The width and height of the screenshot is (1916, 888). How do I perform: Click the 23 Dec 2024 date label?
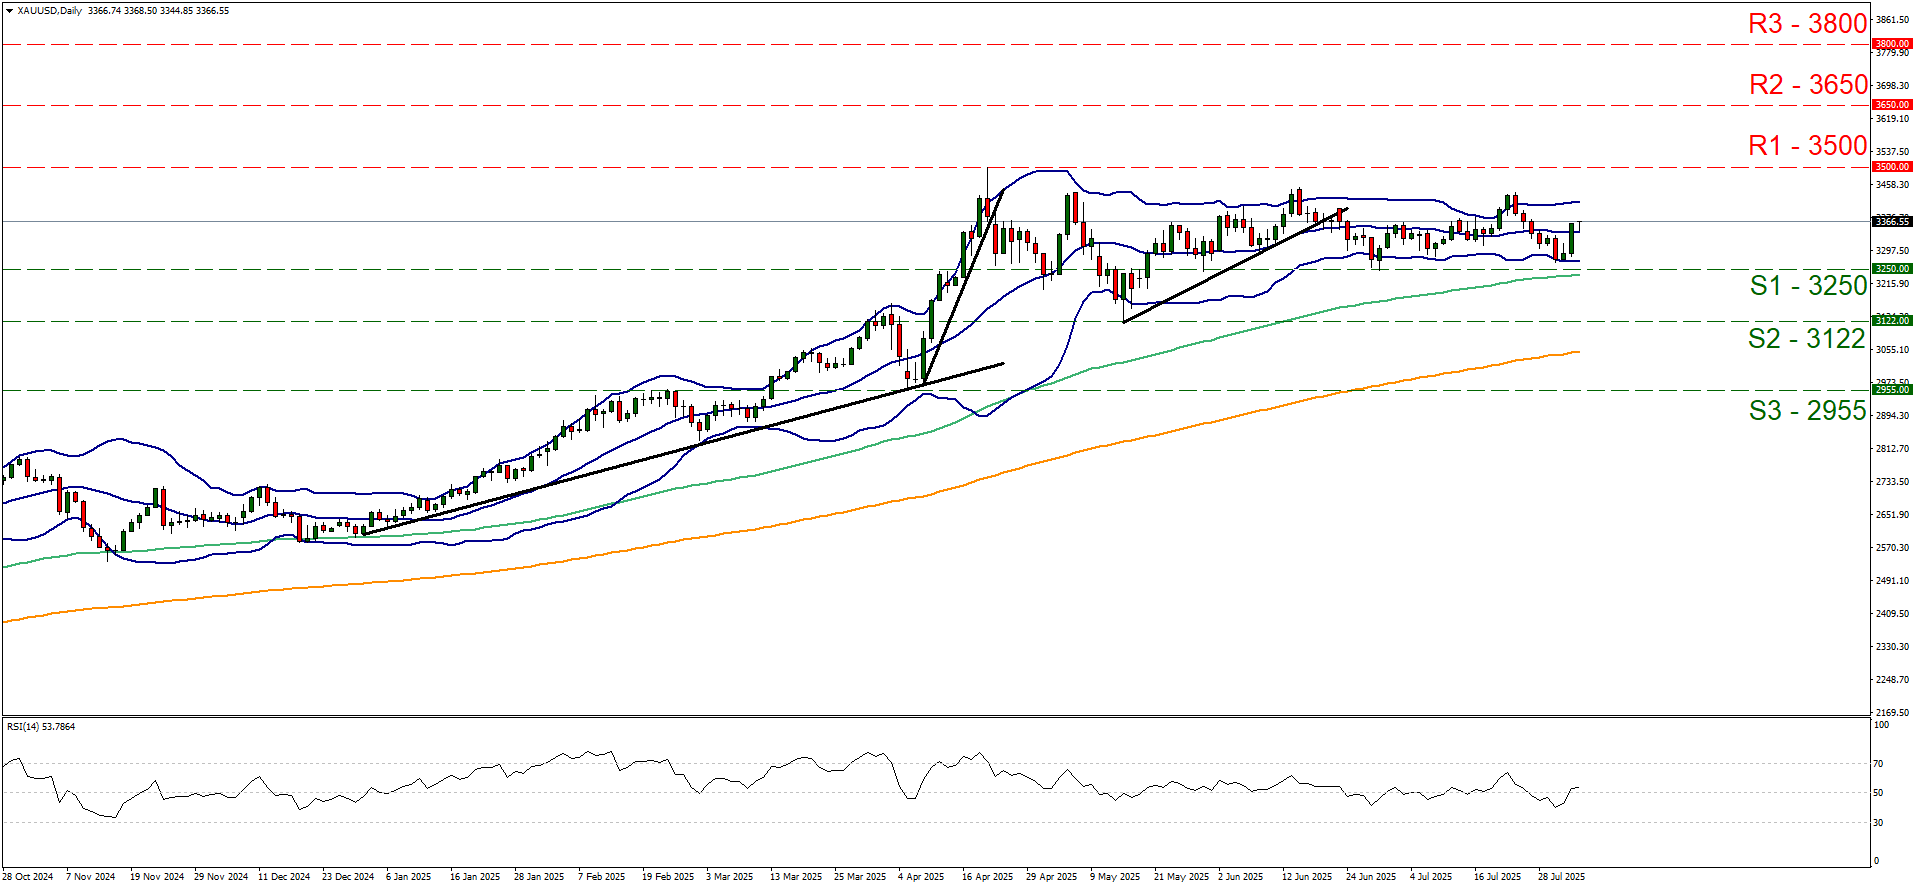[x=348, y=877]
